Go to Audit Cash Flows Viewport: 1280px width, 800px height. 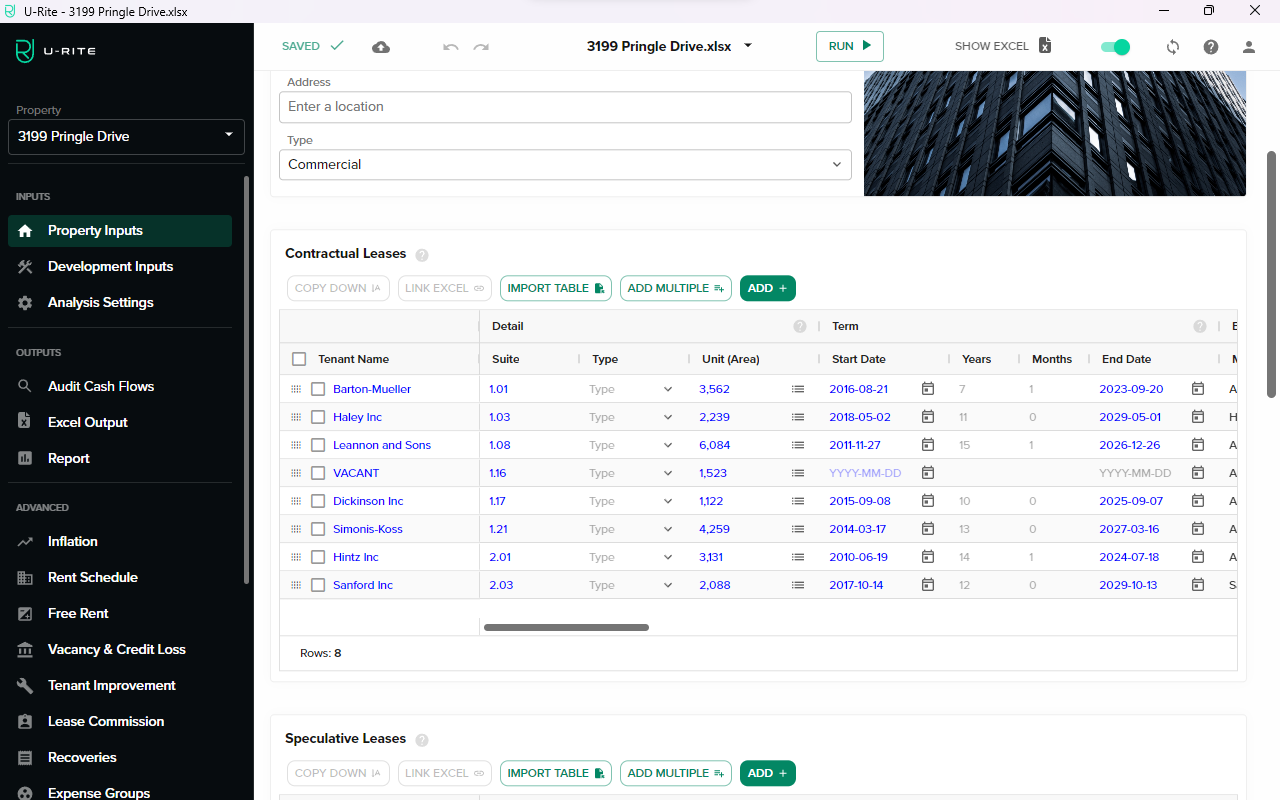pos(100,386)
